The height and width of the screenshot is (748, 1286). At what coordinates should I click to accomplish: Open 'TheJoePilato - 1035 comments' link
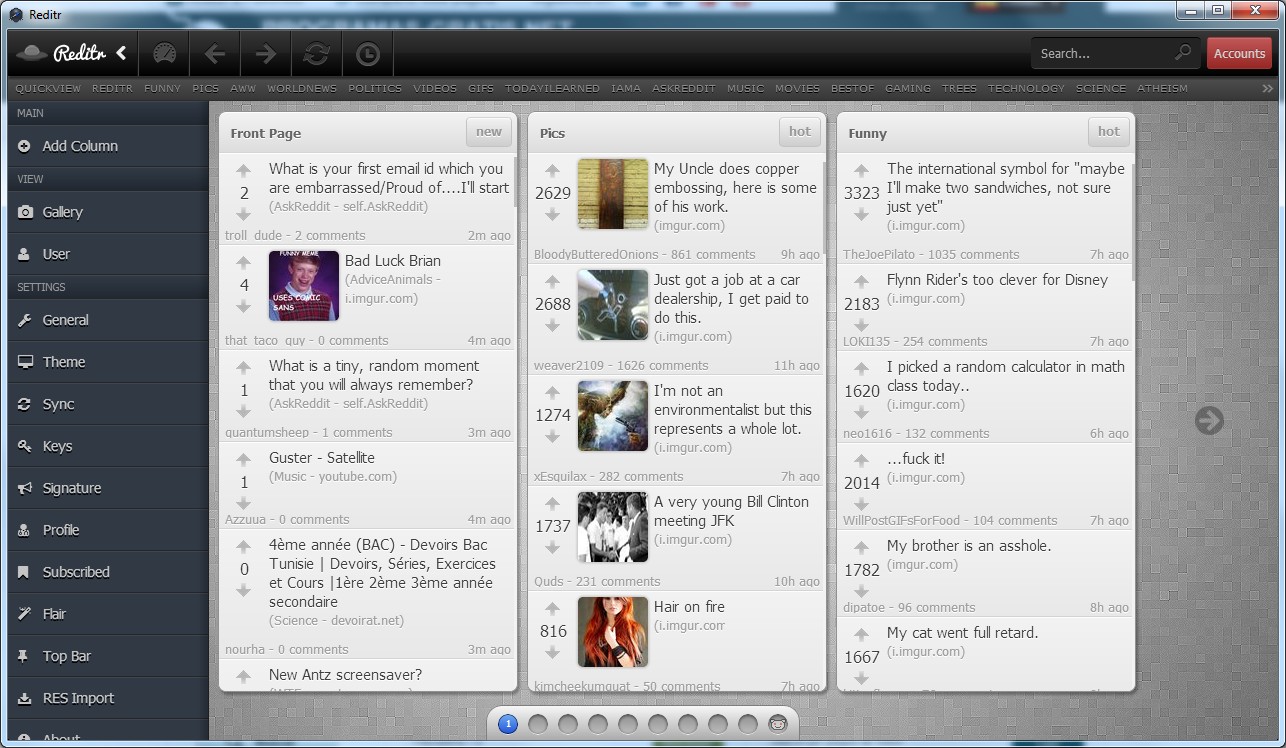click(x=931, y=254)
